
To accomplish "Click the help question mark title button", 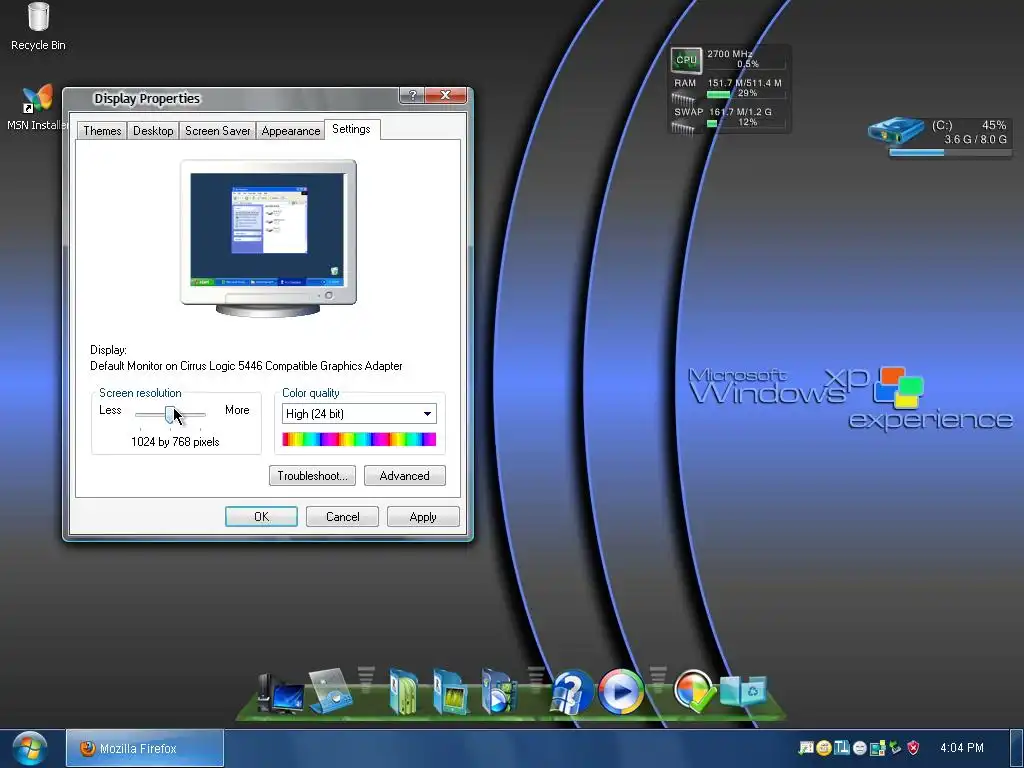I will tap(412, 95).
